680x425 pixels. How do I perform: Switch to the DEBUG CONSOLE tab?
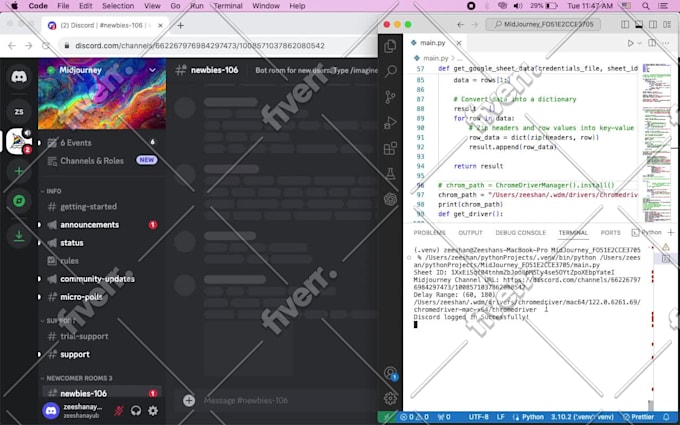[520, 233]
